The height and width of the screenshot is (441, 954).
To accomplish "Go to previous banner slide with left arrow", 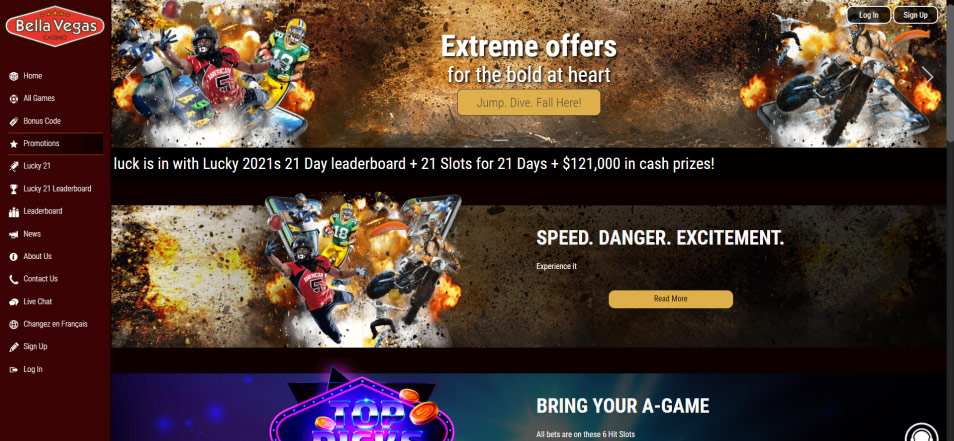I will [132, 75].
